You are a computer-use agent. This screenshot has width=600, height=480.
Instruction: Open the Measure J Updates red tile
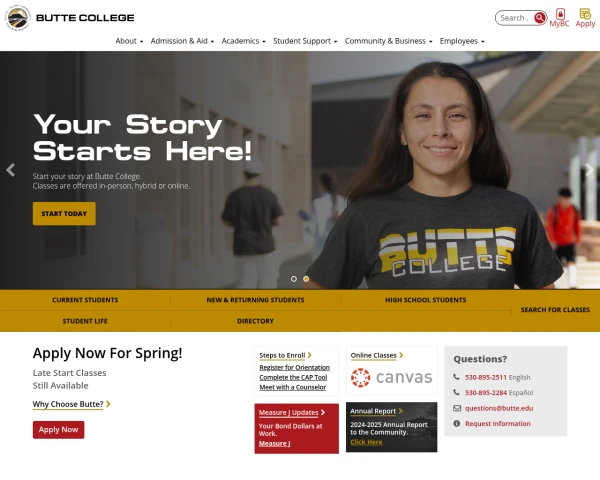point(297,428)
